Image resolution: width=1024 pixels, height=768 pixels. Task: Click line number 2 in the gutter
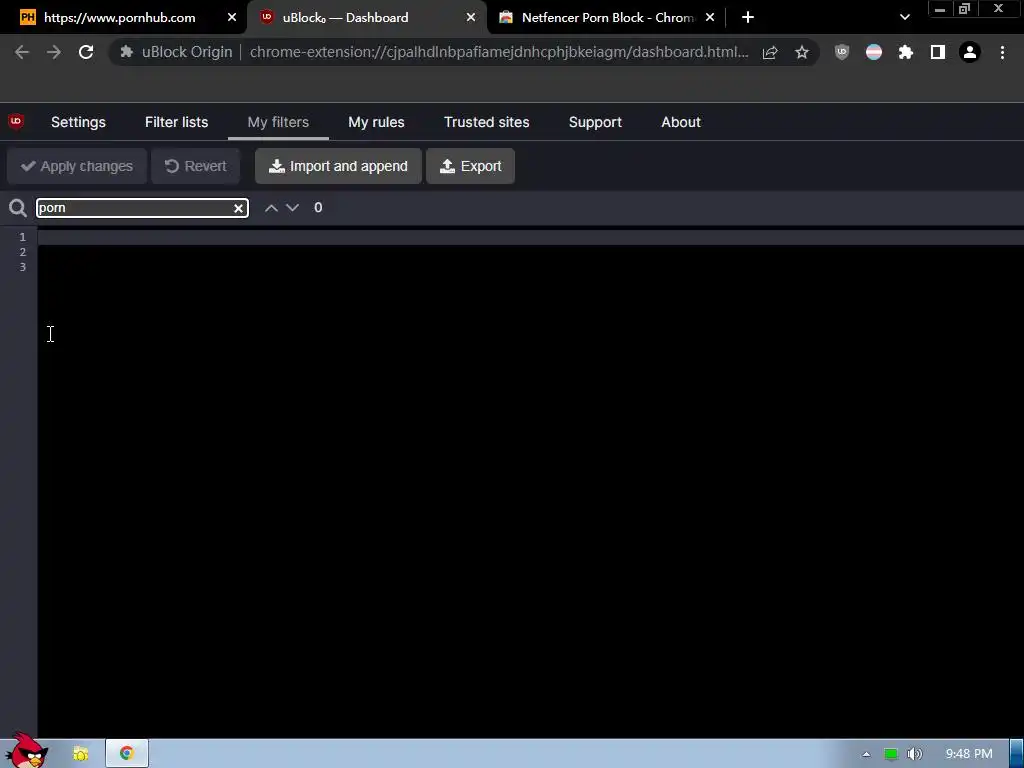pyautogui.click(x=23, y=252)
